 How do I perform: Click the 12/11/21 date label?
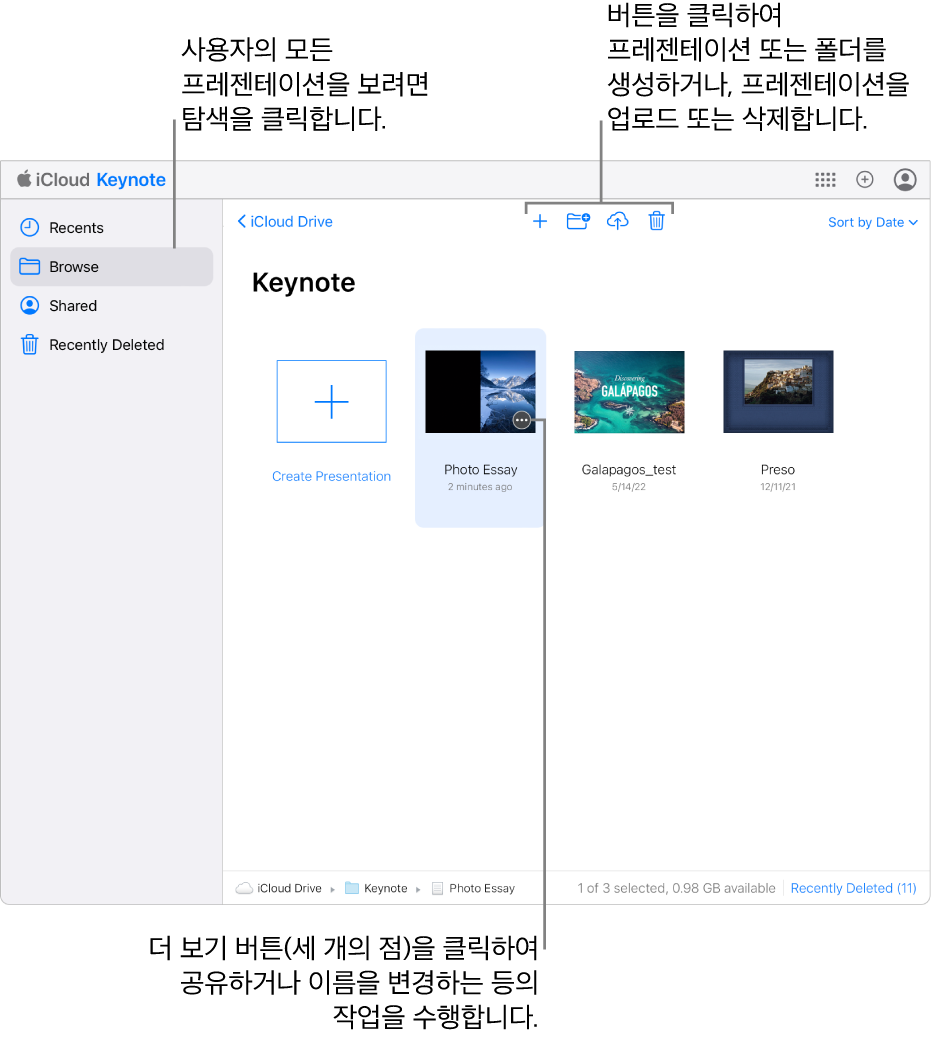[778, 487]
